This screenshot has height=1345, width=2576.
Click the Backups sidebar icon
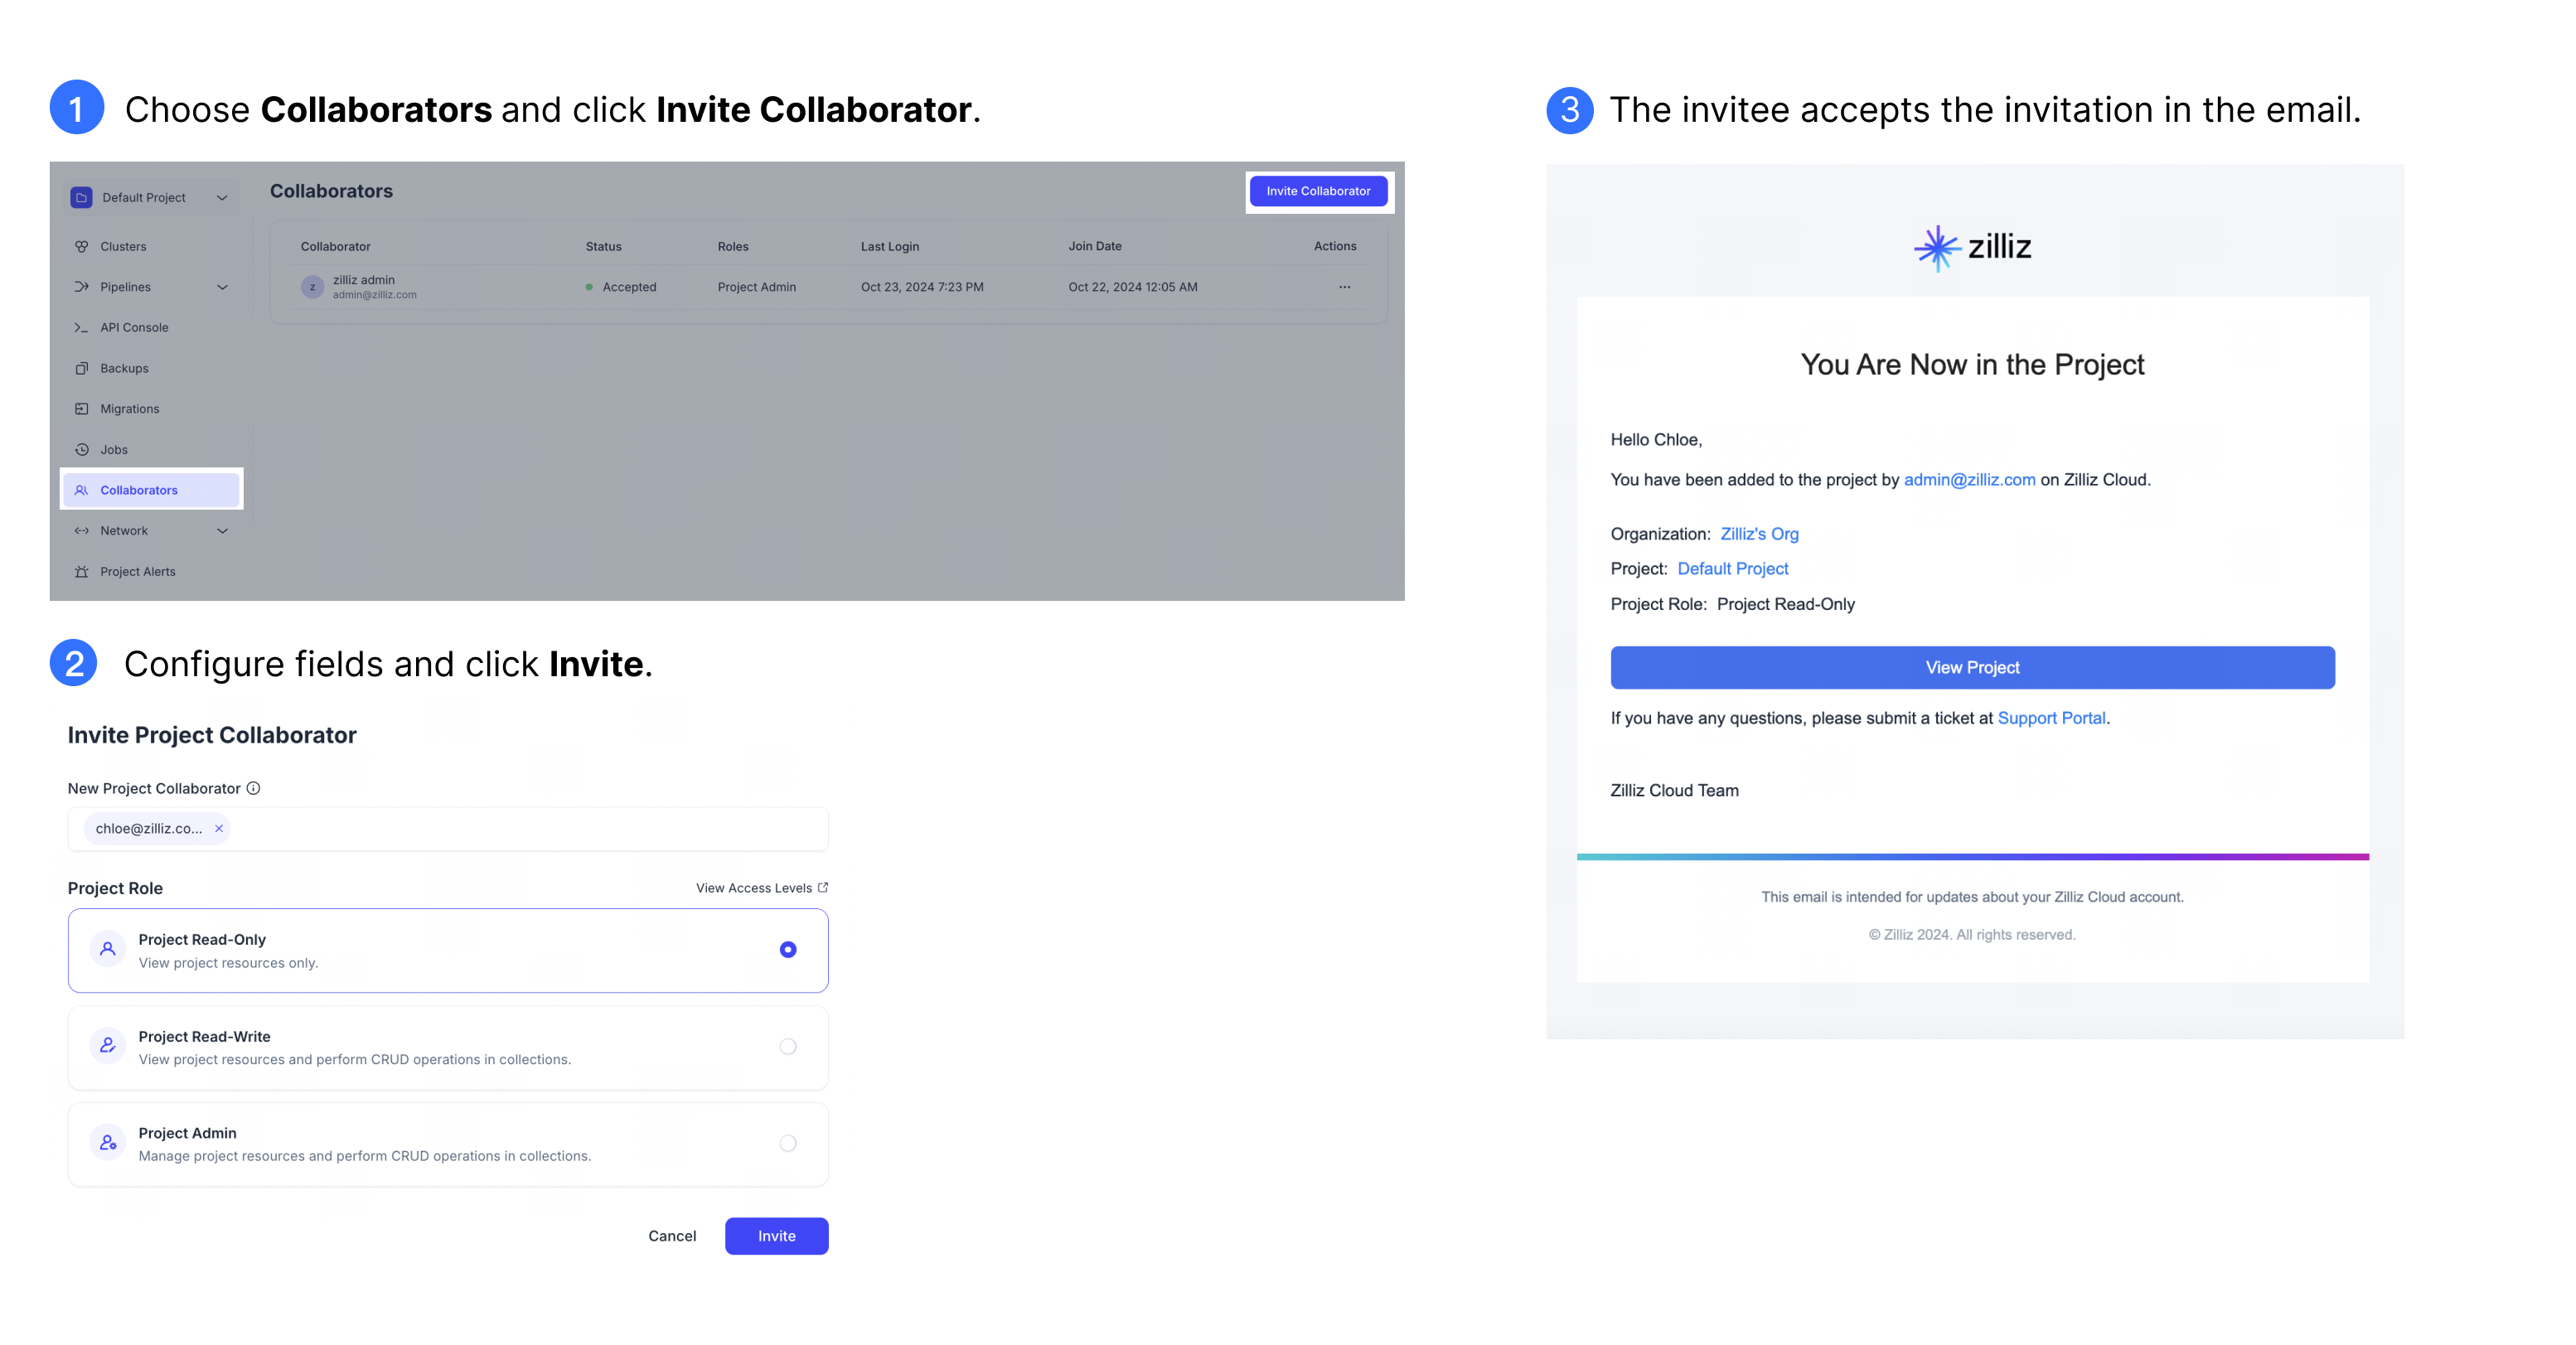(82, 367)
